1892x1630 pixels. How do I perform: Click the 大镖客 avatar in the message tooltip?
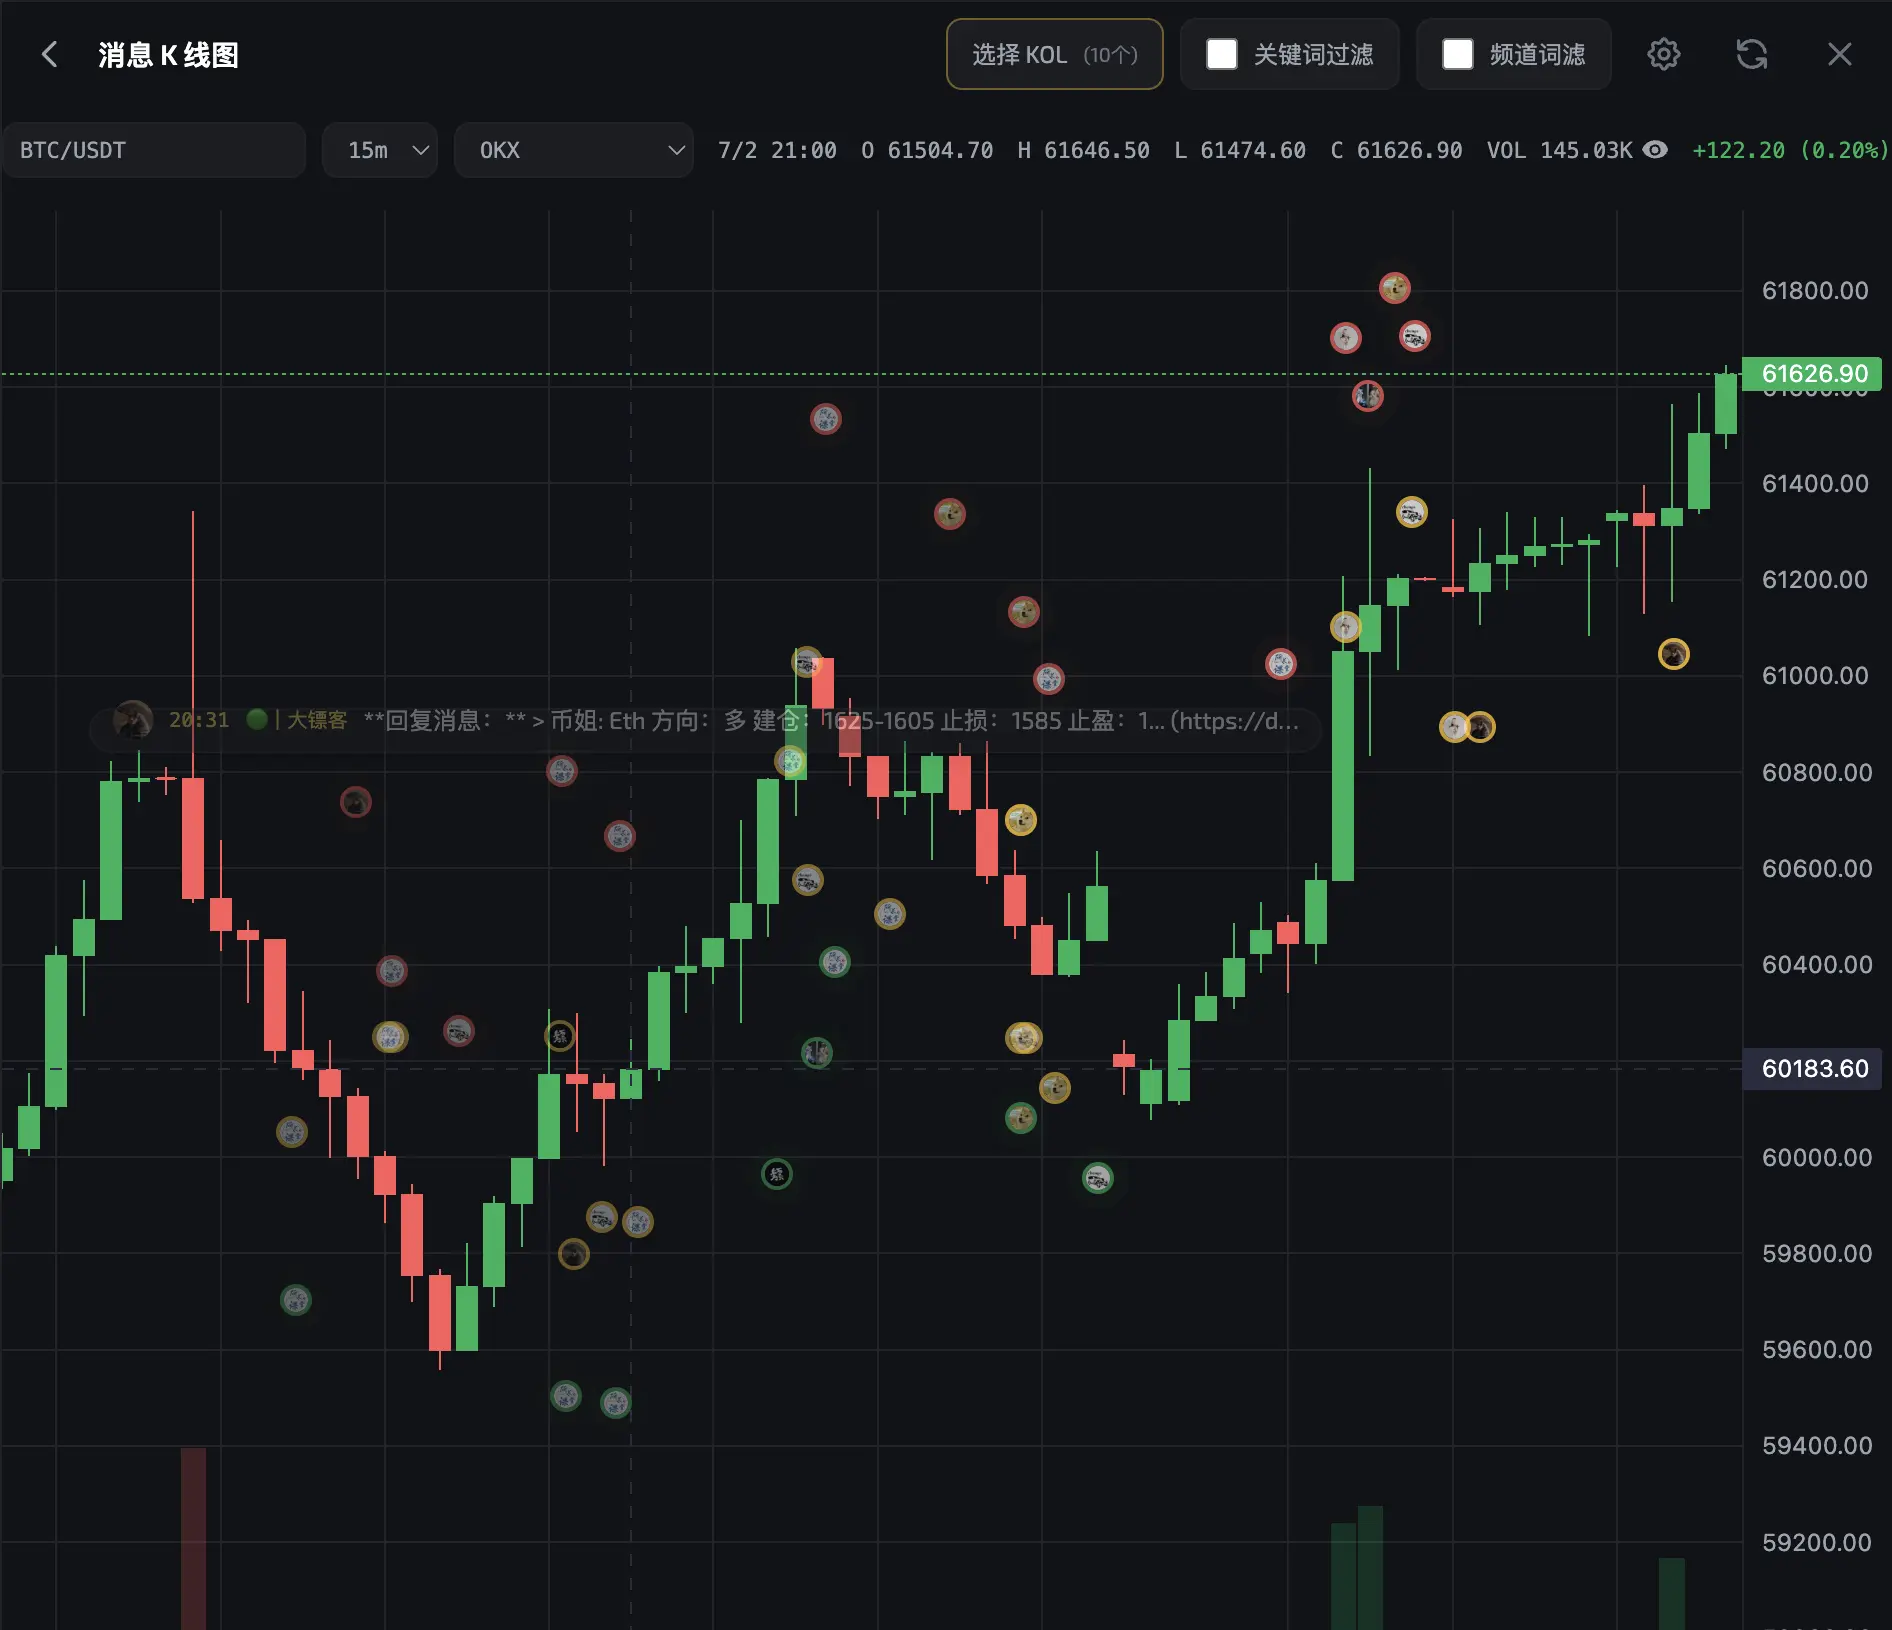tap(132, 720)
